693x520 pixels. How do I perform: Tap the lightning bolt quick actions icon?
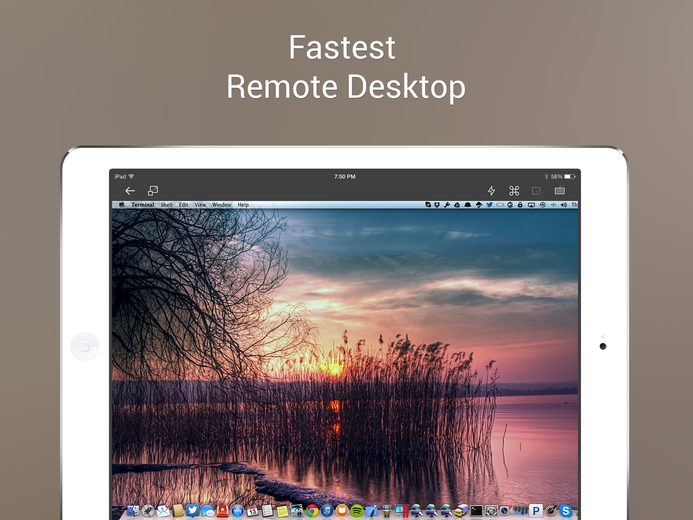tap(491, 191)
